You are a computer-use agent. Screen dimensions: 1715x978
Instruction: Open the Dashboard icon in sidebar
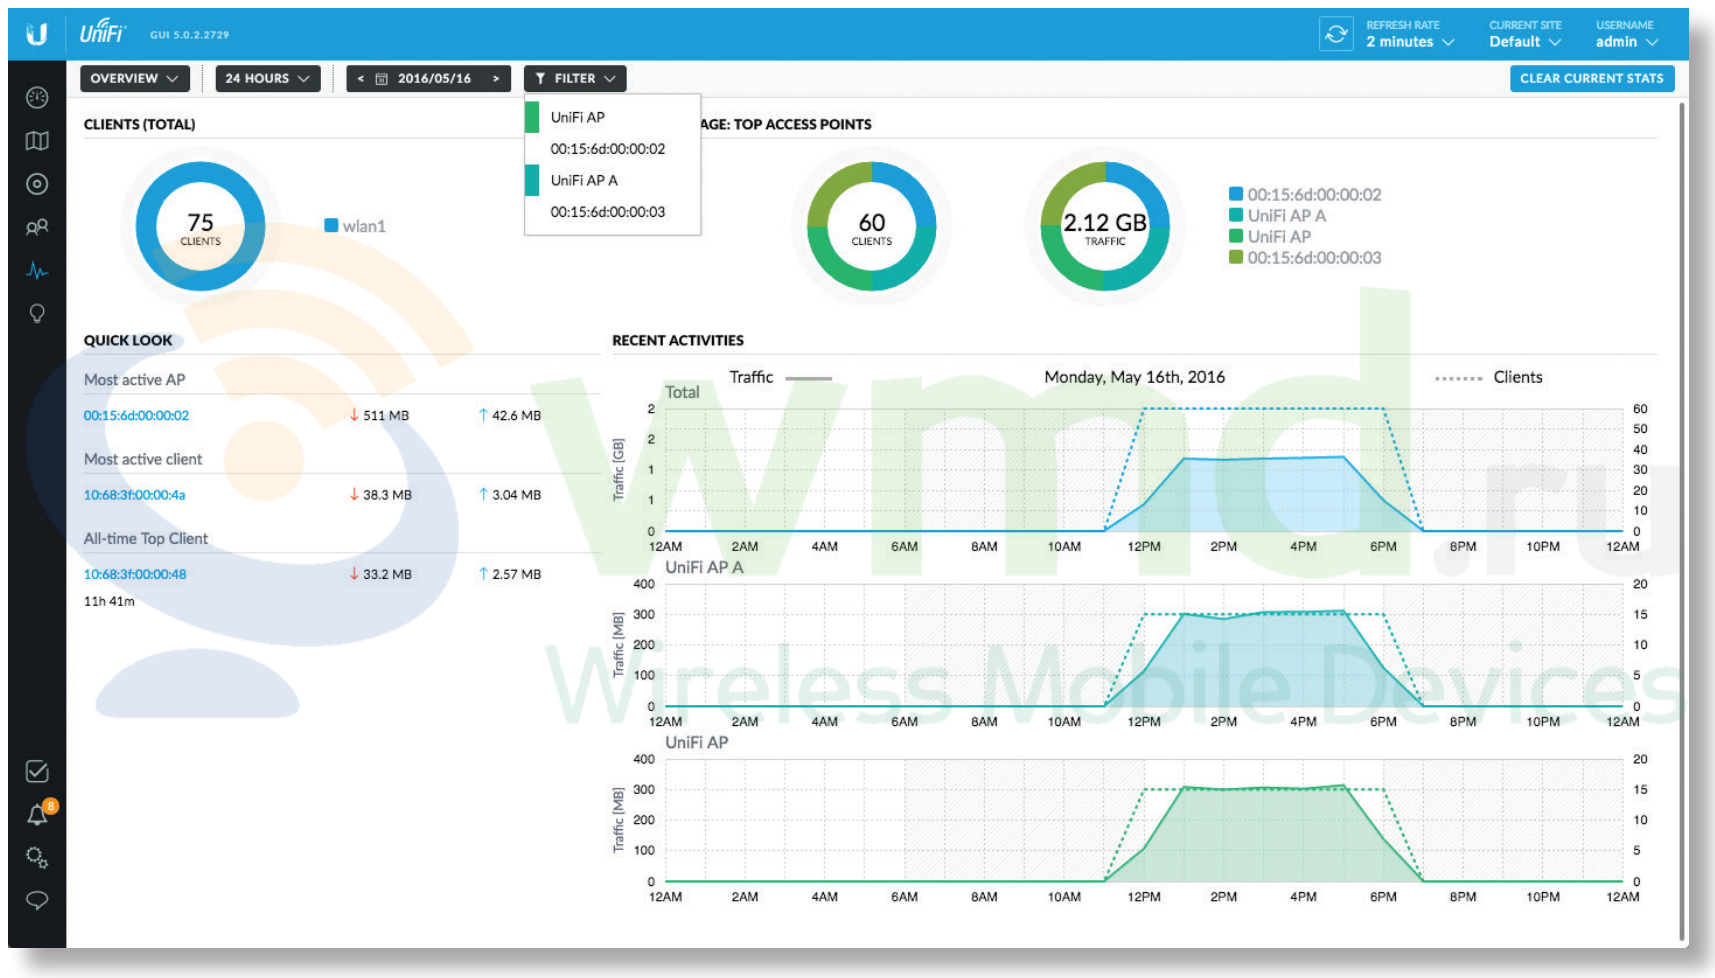point(37,97)
